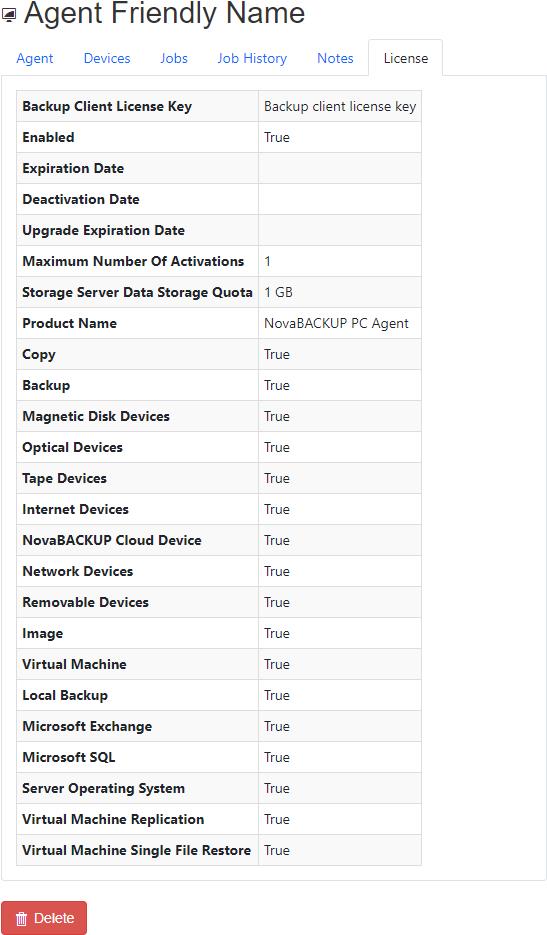Open the Agent tab

pos(35,58)
